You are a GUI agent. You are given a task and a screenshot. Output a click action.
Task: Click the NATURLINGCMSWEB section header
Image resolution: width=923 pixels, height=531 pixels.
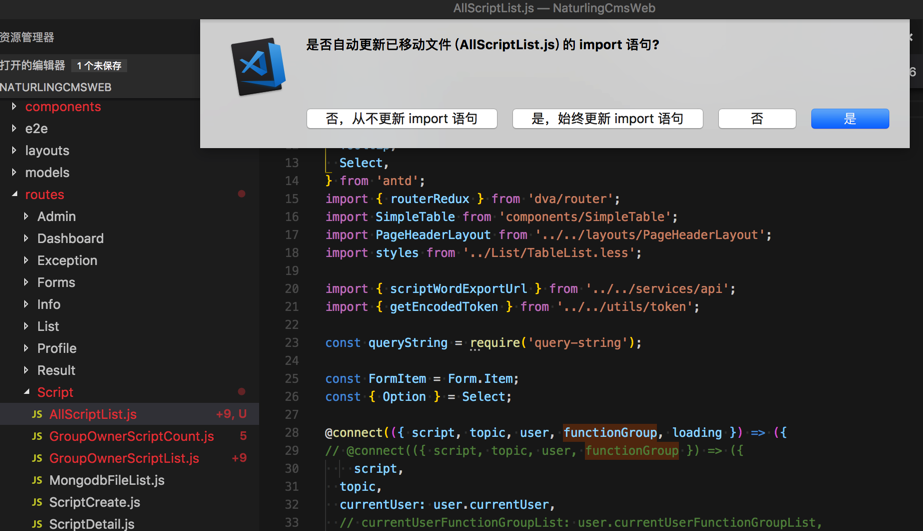point(56,87)
